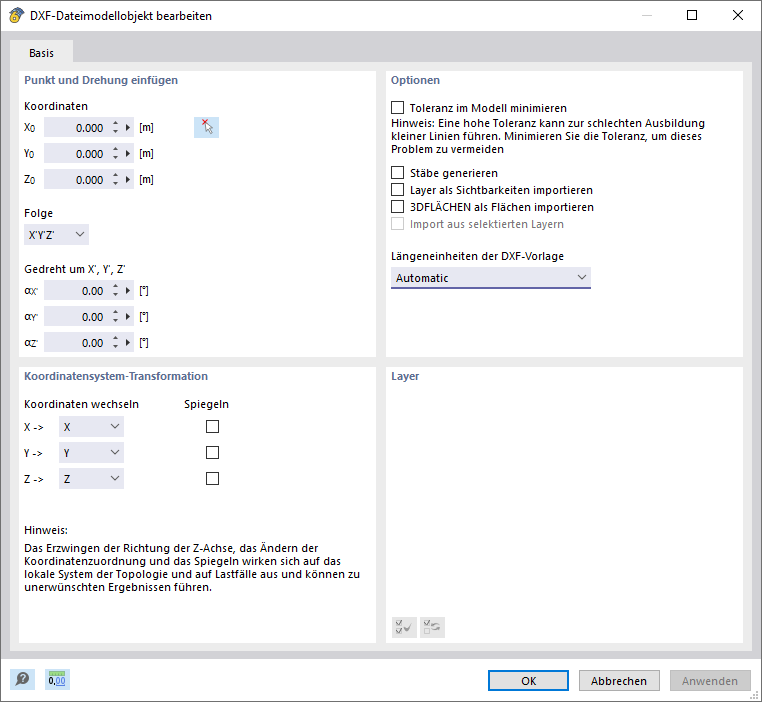Open units and decimal places icon
The image size is (762, 702).
point(57,679)
